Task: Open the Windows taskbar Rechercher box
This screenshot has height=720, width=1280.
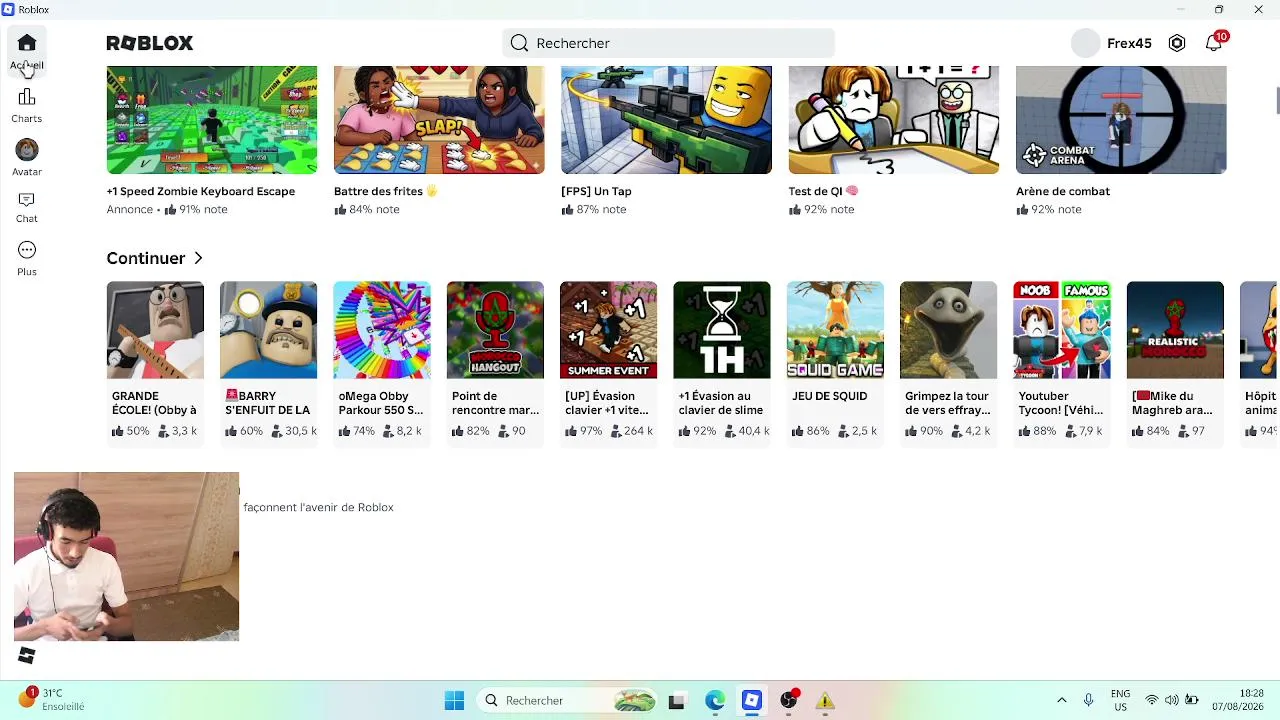Action: [x=567, y=700]
